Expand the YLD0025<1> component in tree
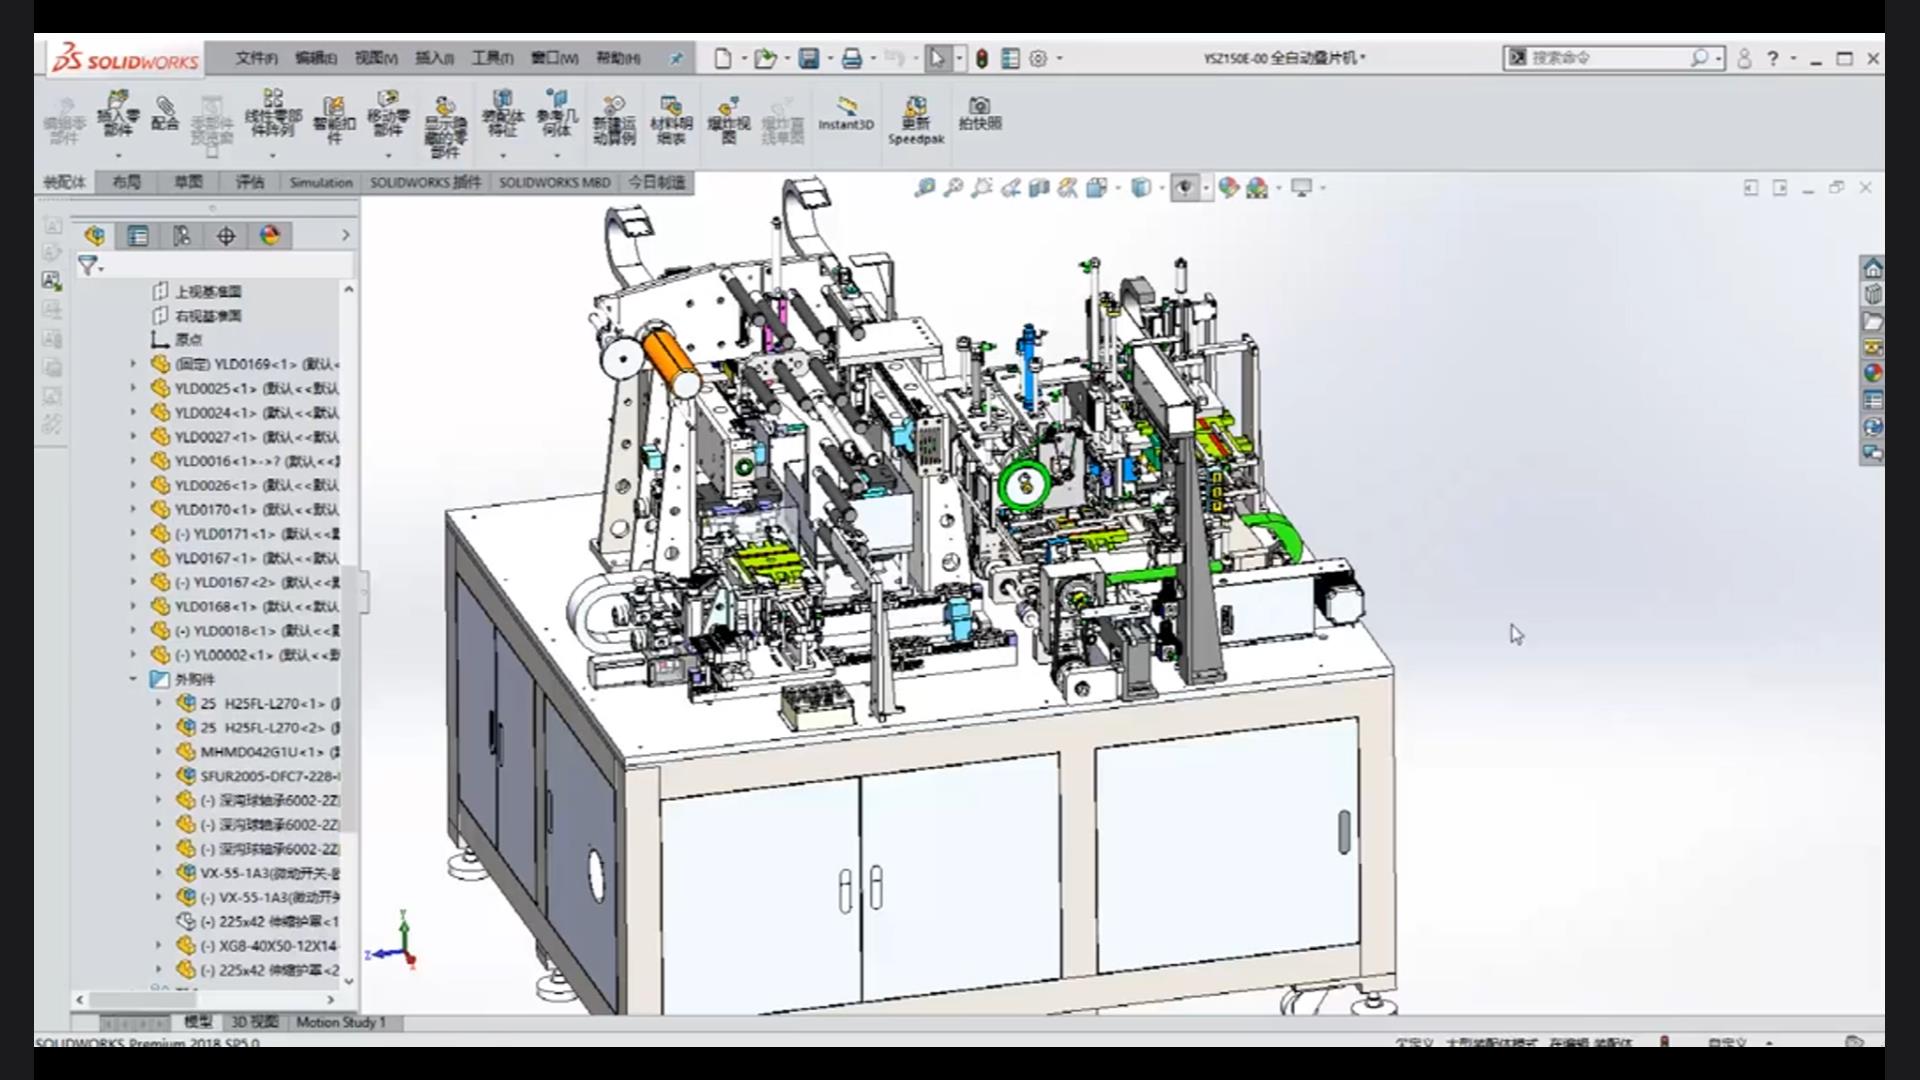The width and height of the screenshot is (1920, 1080). tap(133, 388)
